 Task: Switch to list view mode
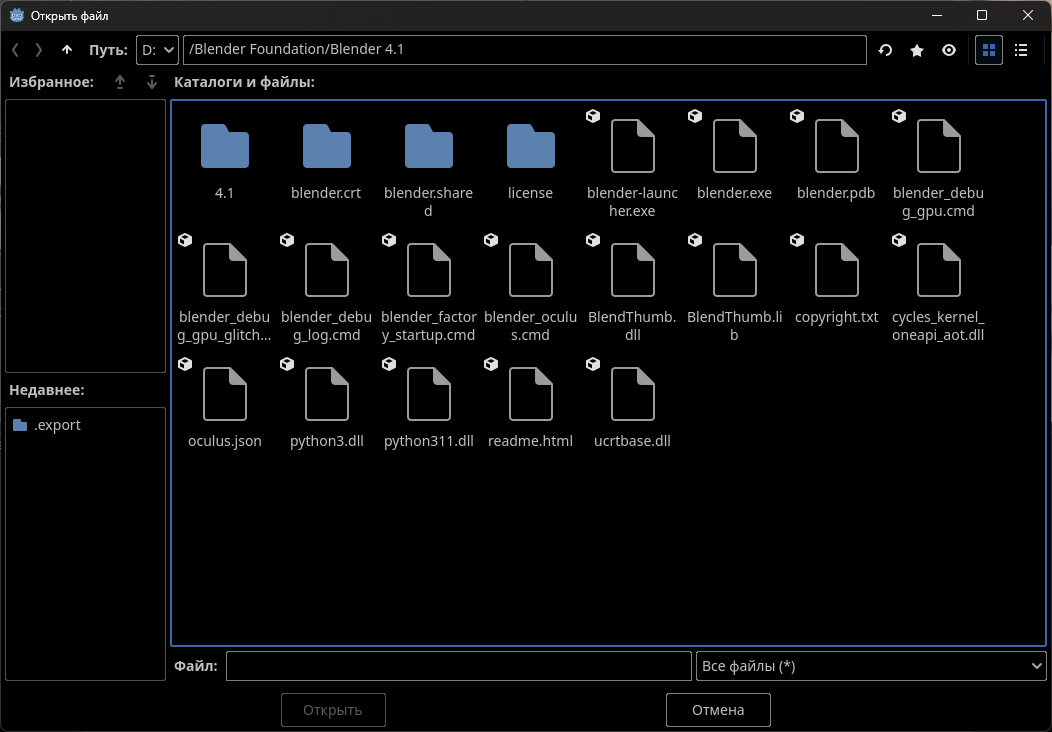point(1020,50)
